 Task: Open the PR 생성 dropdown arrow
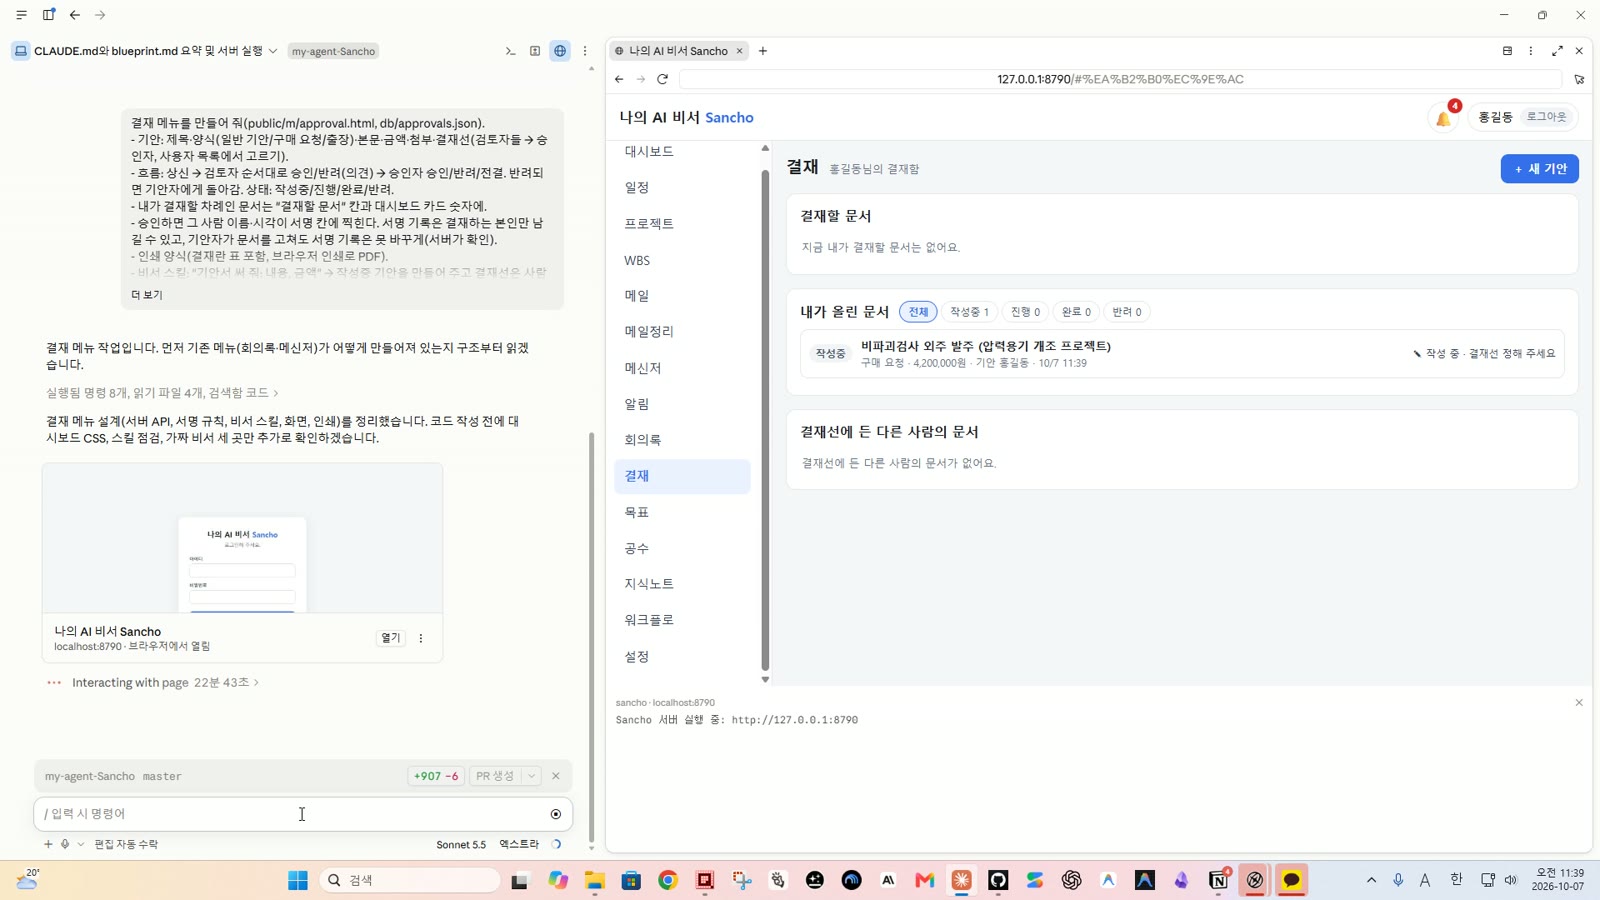[532, 776]
